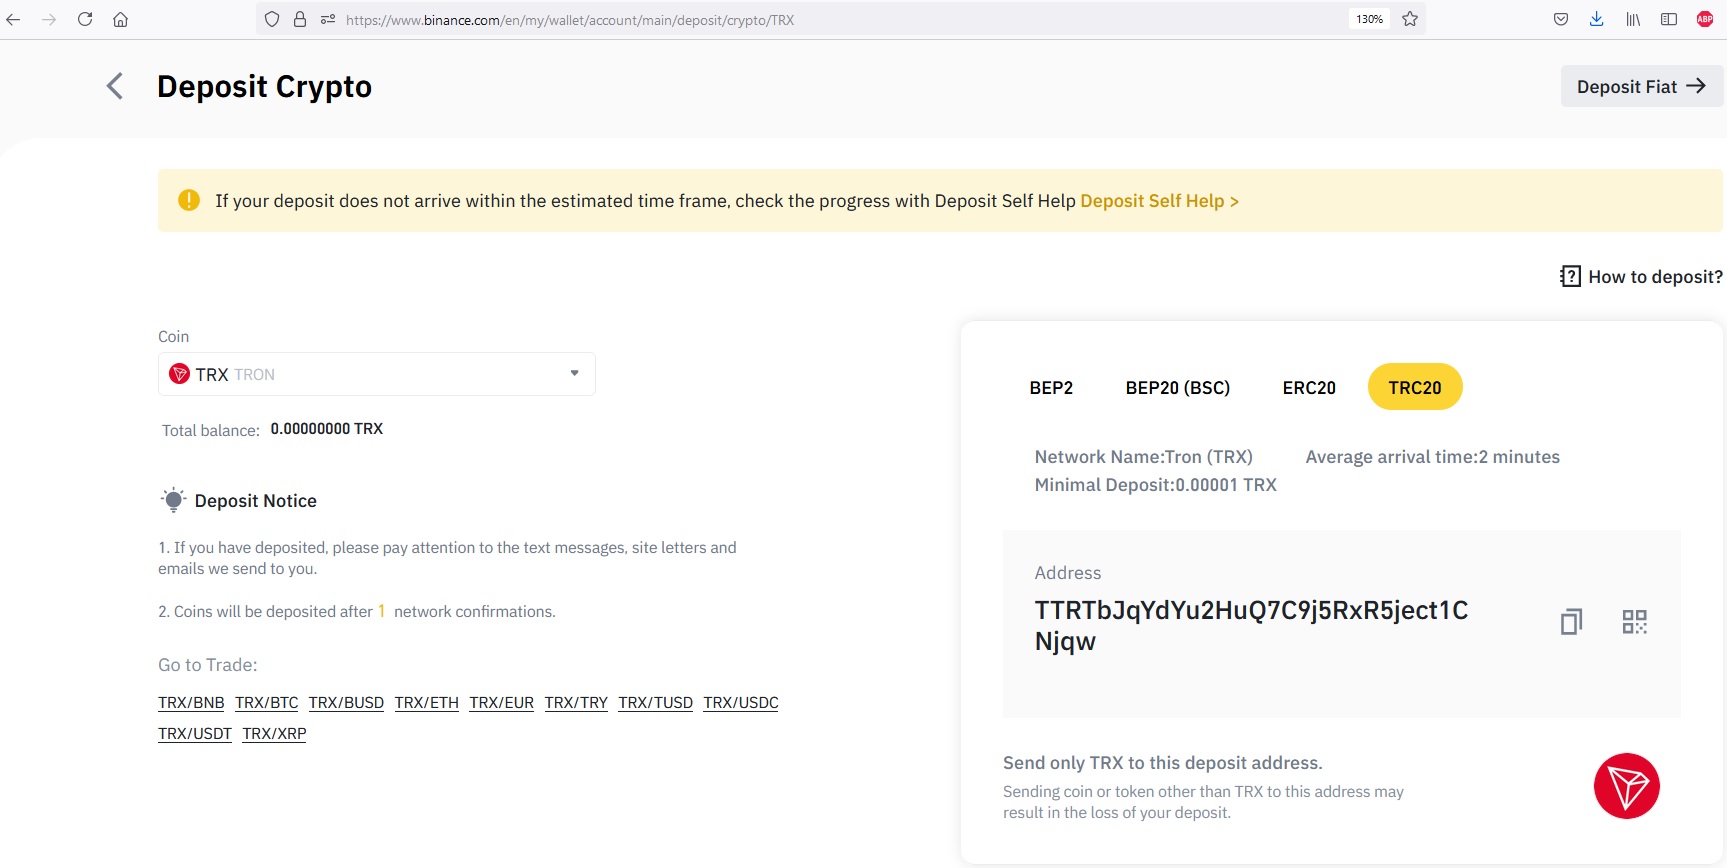Viewport: 1727px width, 868px height.
Task: Click the red TRON logo badge
Action: coord(1626,786)
